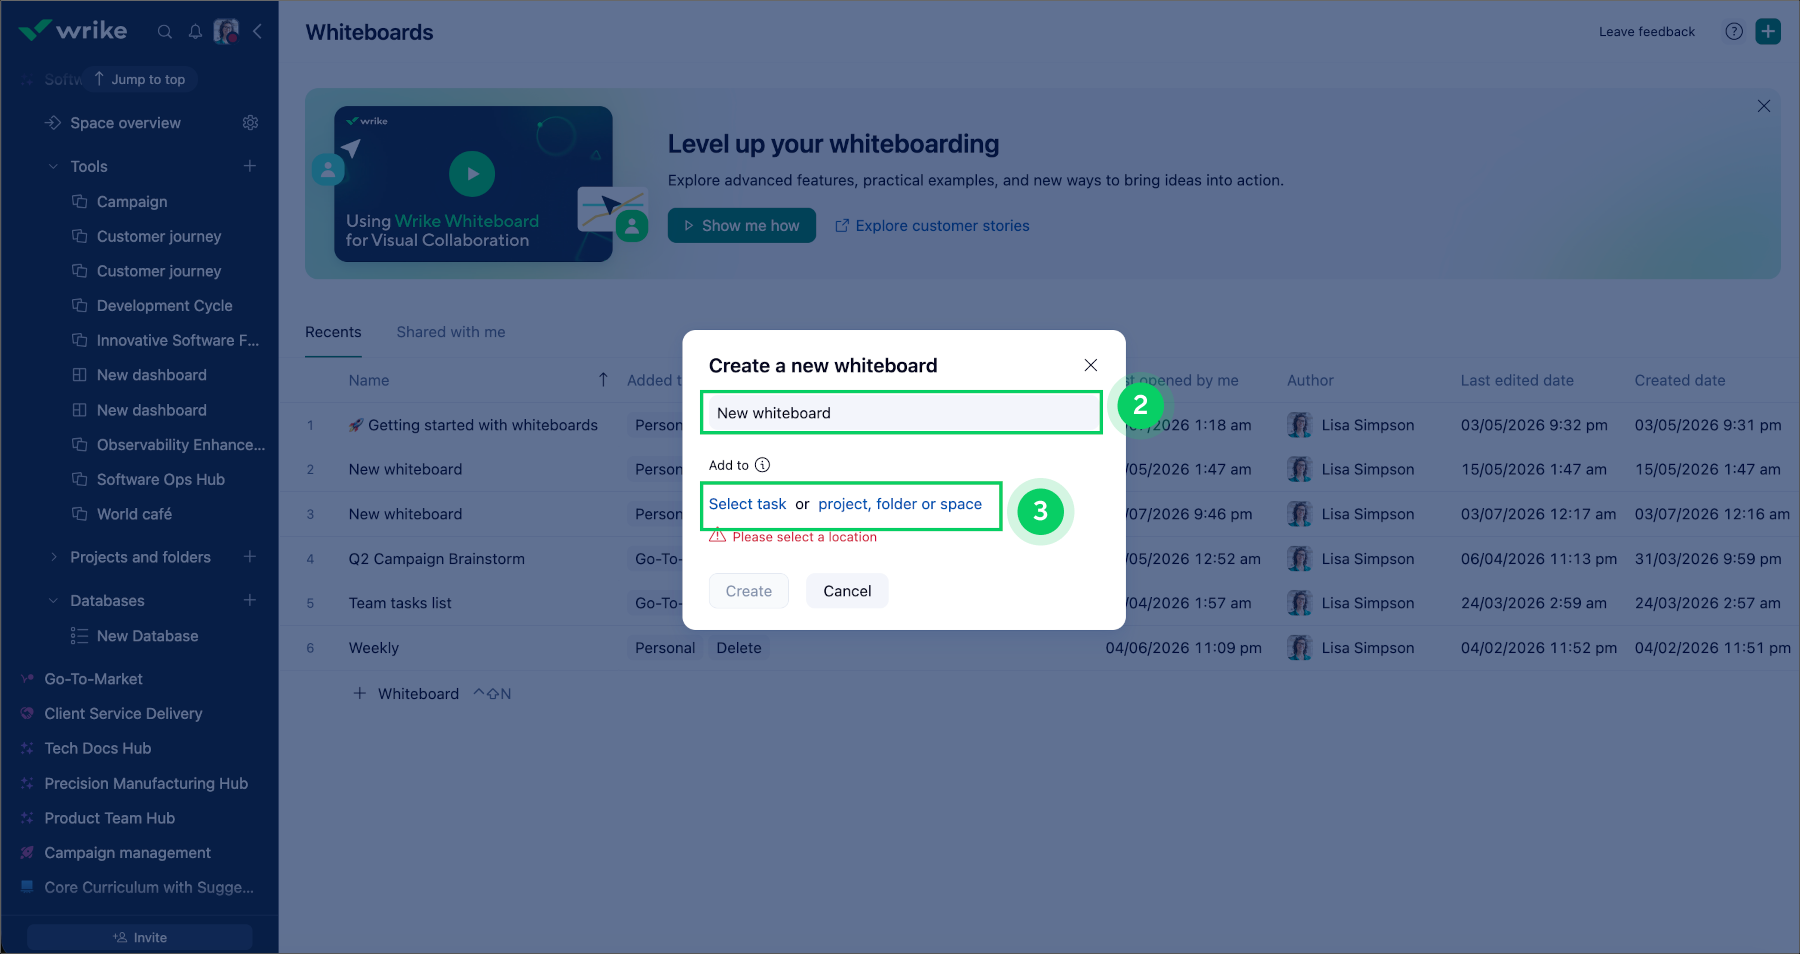The image size is (1800, 954).
Task: Click the Invite button
Action: click(140, 937)
